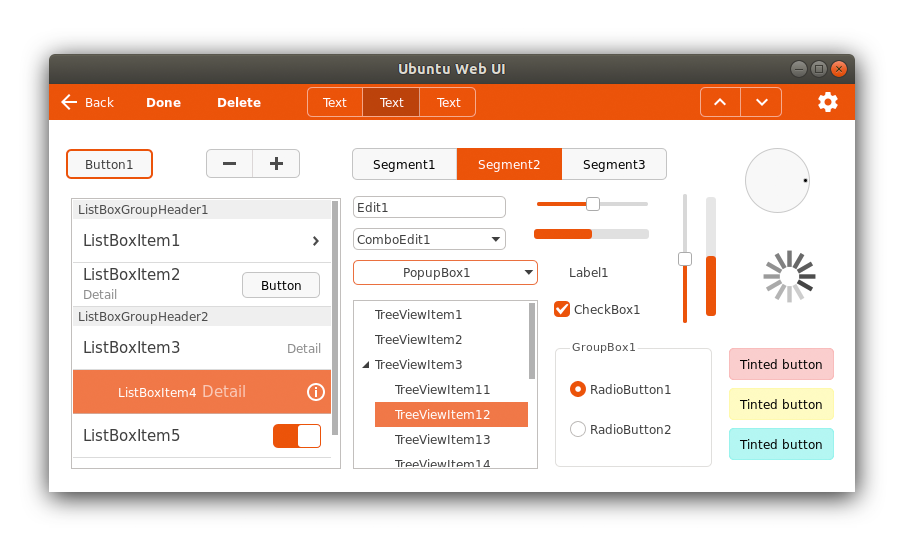
Task: Select TreeViewItem11
Action: pos(442,390)
